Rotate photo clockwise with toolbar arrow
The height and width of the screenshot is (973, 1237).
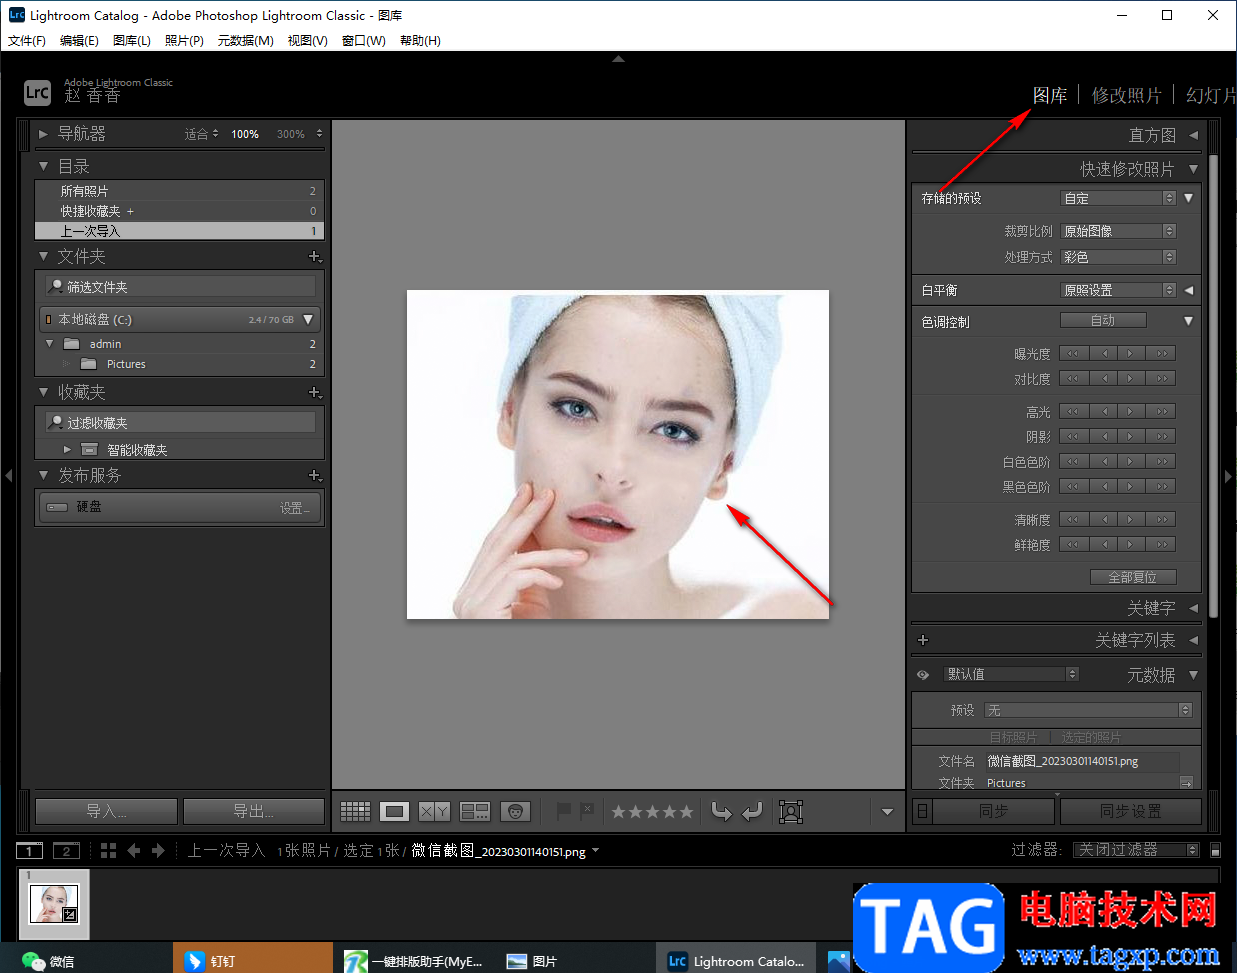pos(752,811)
